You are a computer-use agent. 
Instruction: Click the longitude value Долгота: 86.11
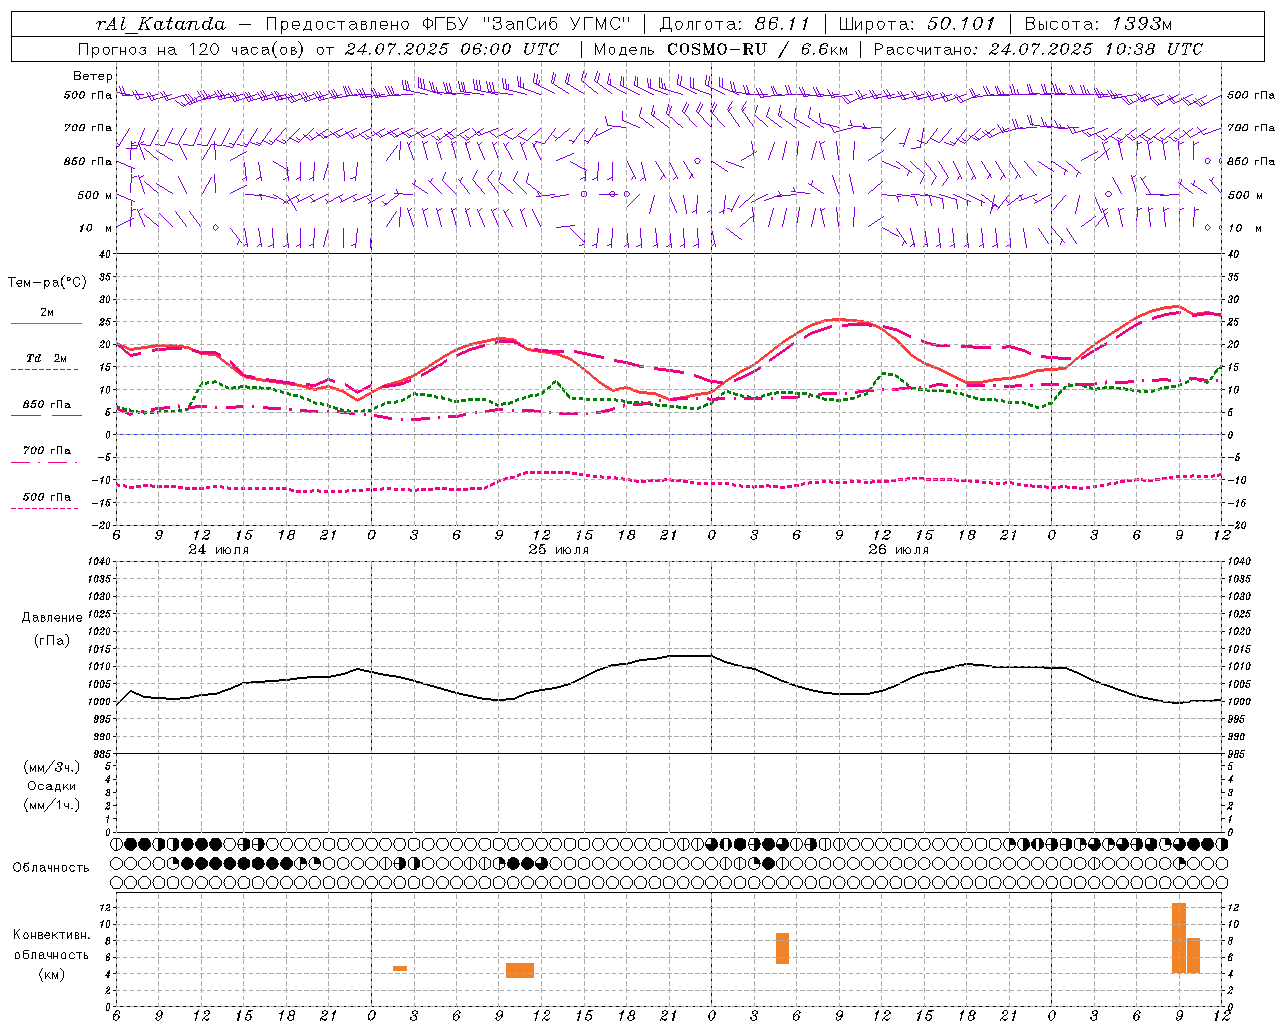coord(735,24)
